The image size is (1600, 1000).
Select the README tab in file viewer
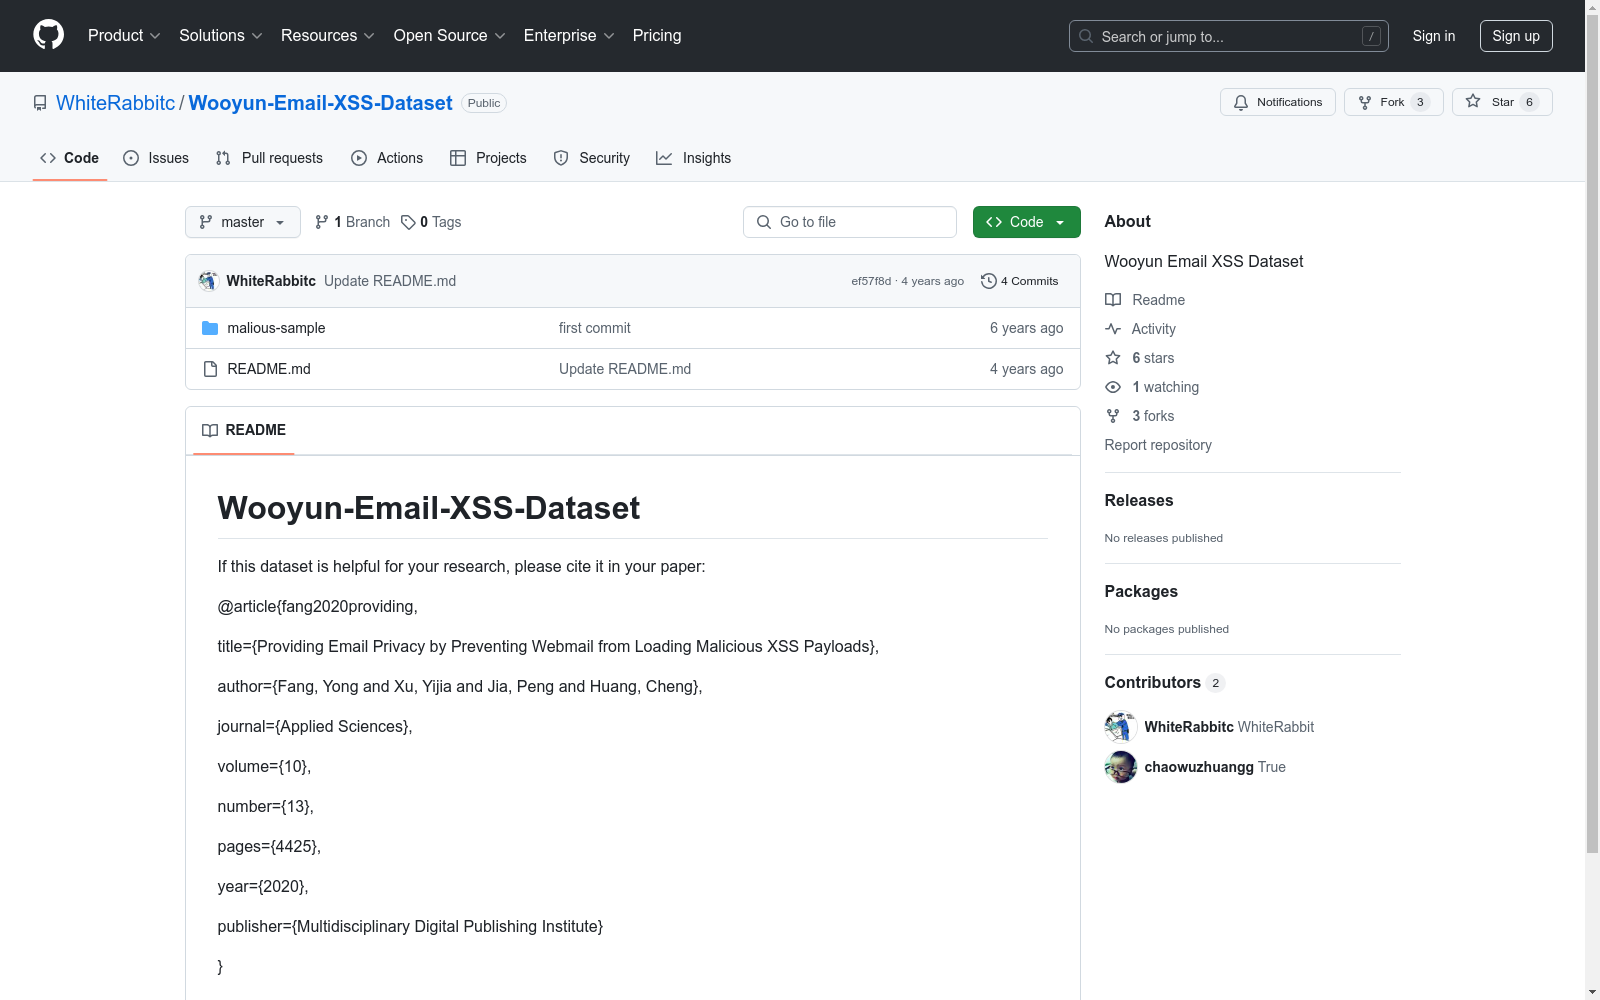[x=244, y=430]
